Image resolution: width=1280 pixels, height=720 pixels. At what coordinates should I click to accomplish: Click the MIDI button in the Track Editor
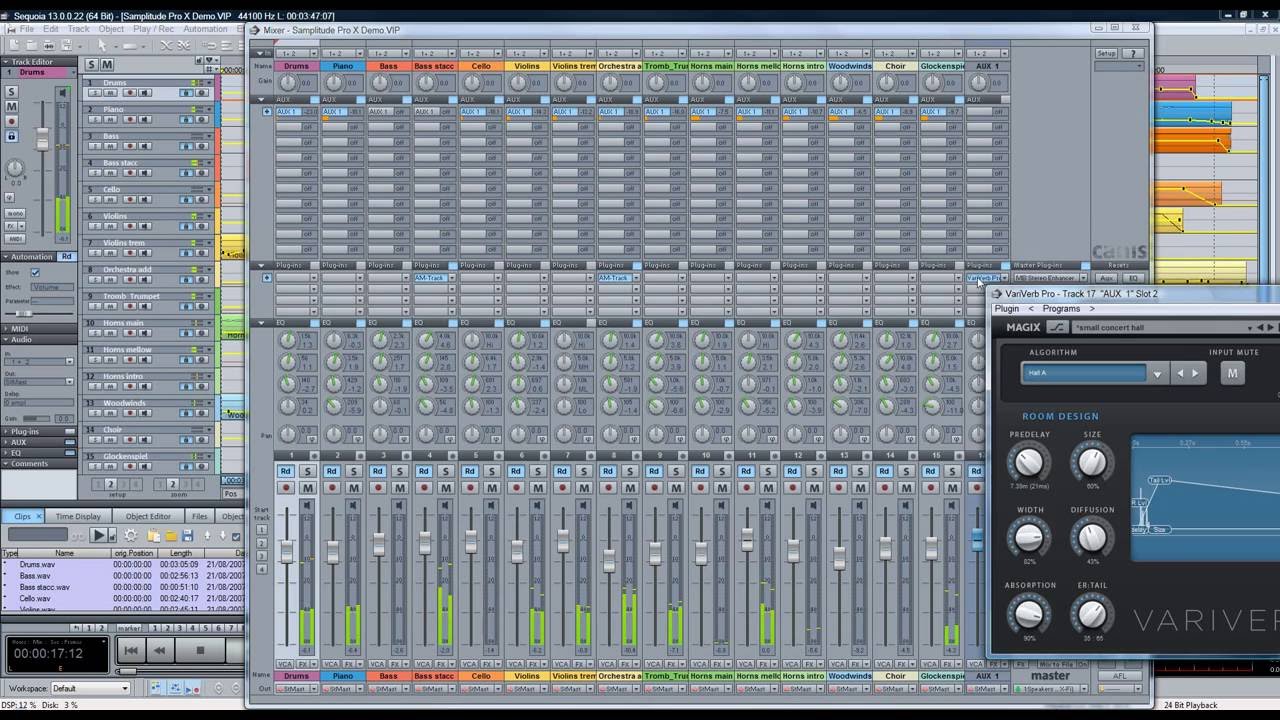[15, 239]
